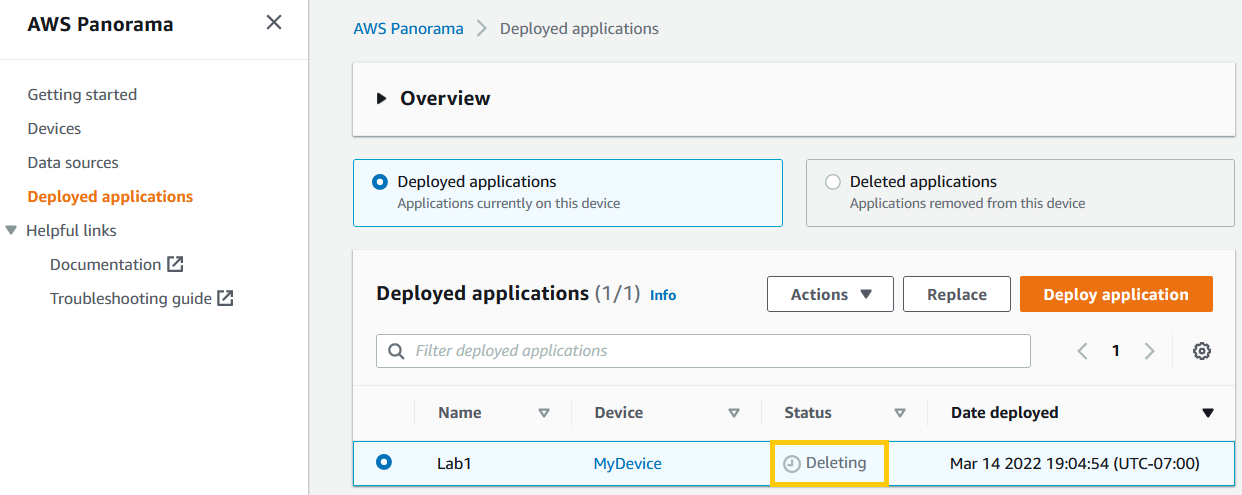Click the Deploy application button
The image size is (1242, 495).
pos(1116,294)
